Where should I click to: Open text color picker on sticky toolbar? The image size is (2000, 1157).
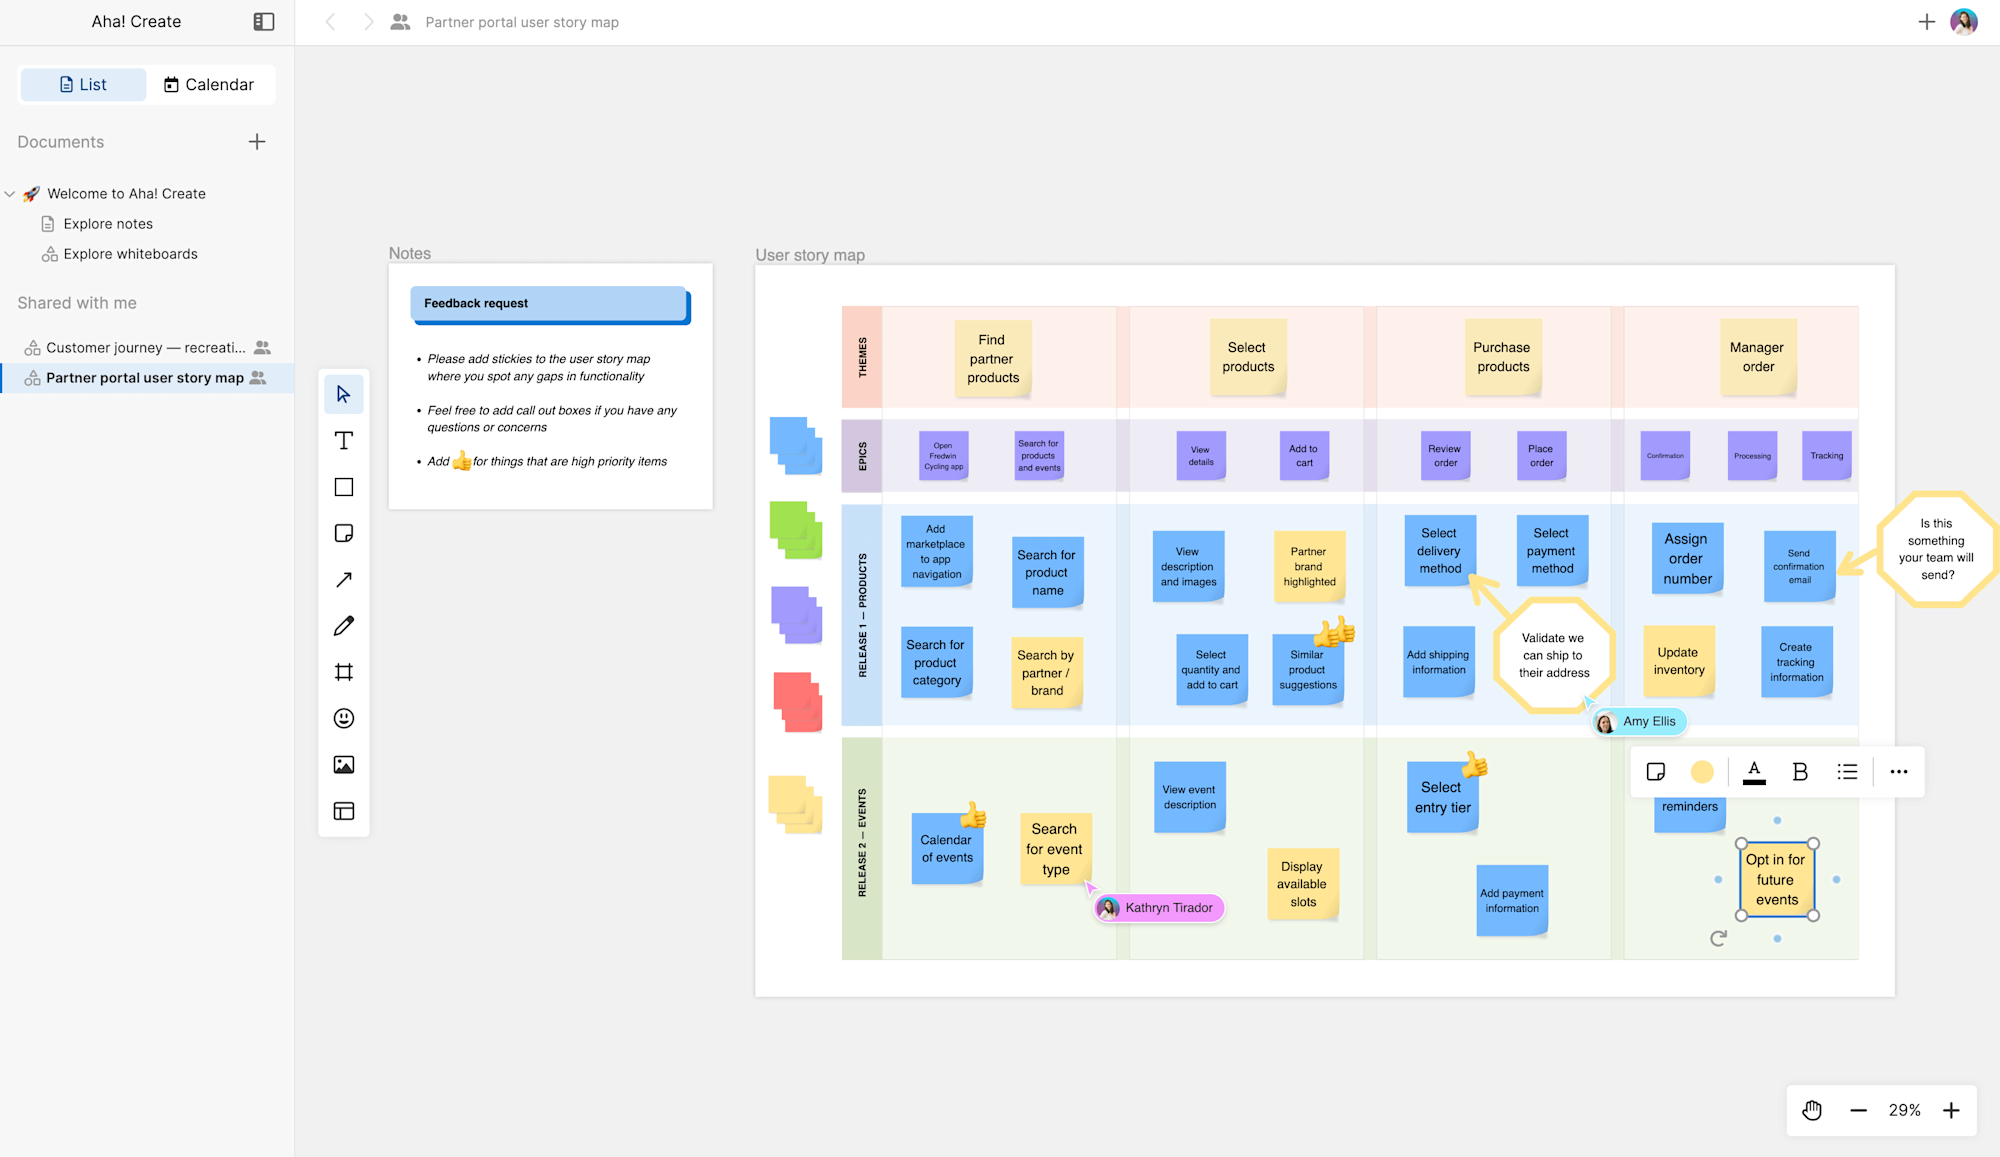click(x=1754, y=772)
